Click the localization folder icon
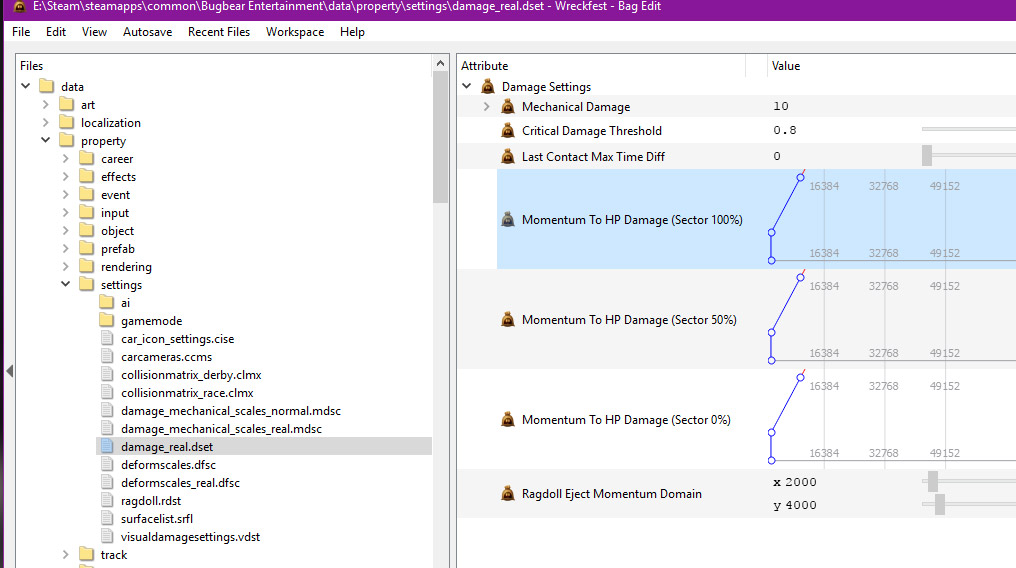 [x=67, y=122]
